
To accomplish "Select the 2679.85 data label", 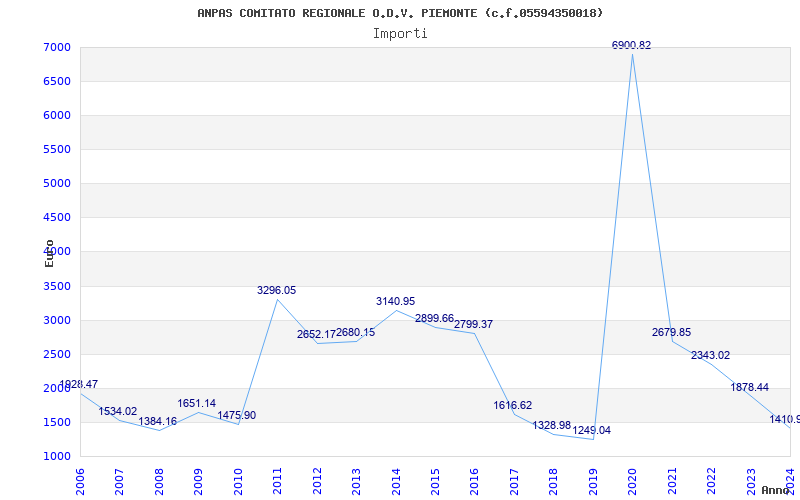I will [671, 333].
